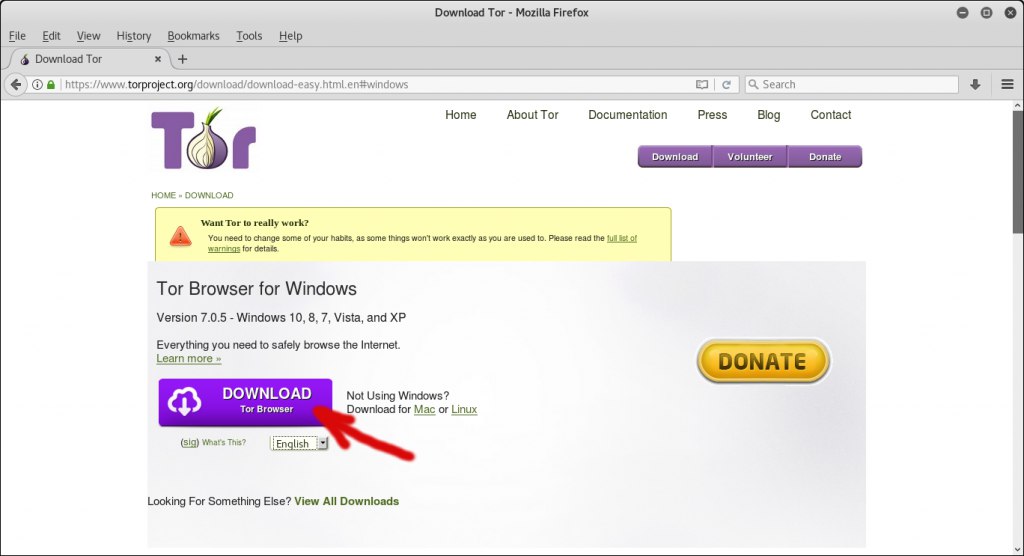Open the downloads arrow in toolbar
This screenshot has width=1024, height=556.
(975, 84)
